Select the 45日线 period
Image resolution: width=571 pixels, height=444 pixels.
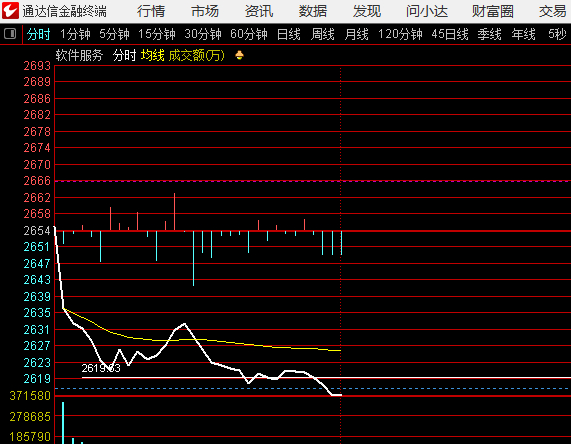click(450, 34)
